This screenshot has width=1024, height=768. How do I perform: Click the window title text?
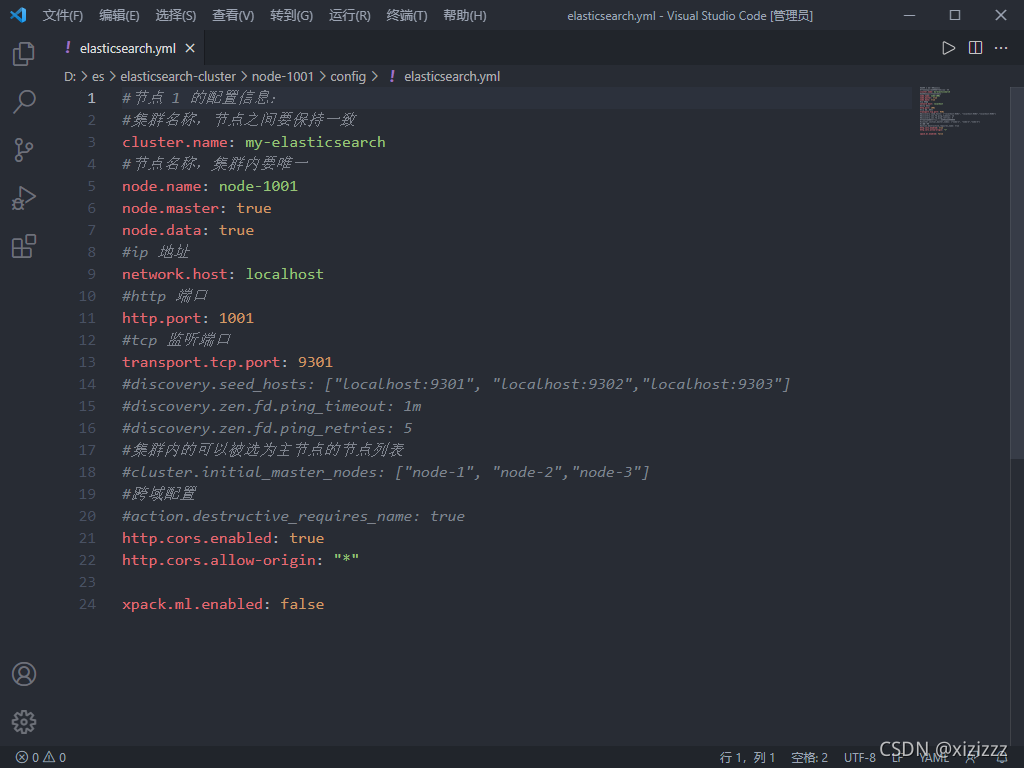click(x=690, y=16)
